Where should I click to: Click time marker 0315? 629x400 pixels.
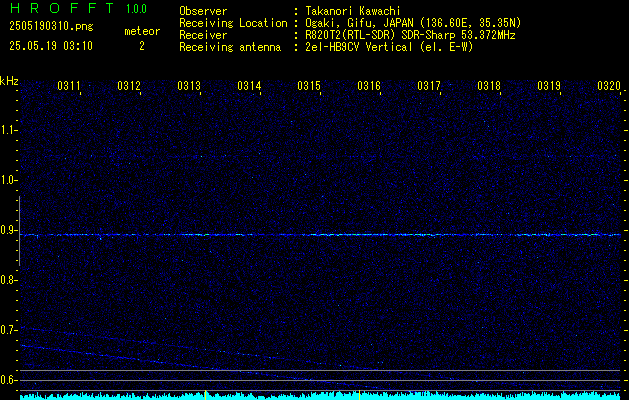tap(309, 86)
